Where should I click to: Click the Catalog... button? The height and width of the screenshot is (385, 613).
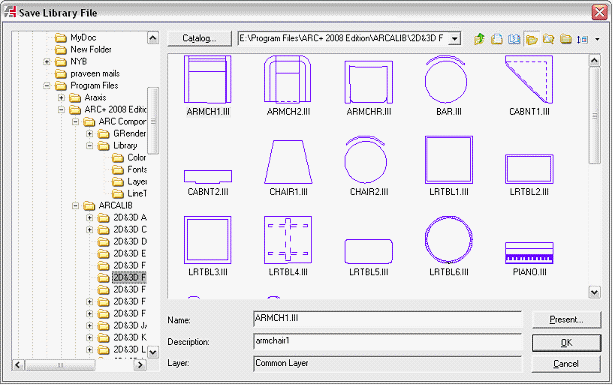pyautogui.click(x=199, y=39)
